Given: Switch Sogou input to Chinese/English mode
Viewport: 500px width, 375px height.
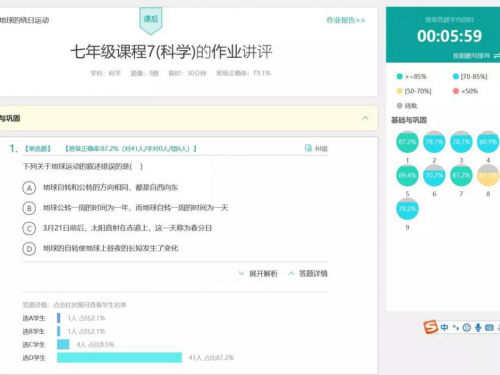Looking at the screenshot, I should coord(444,328).
